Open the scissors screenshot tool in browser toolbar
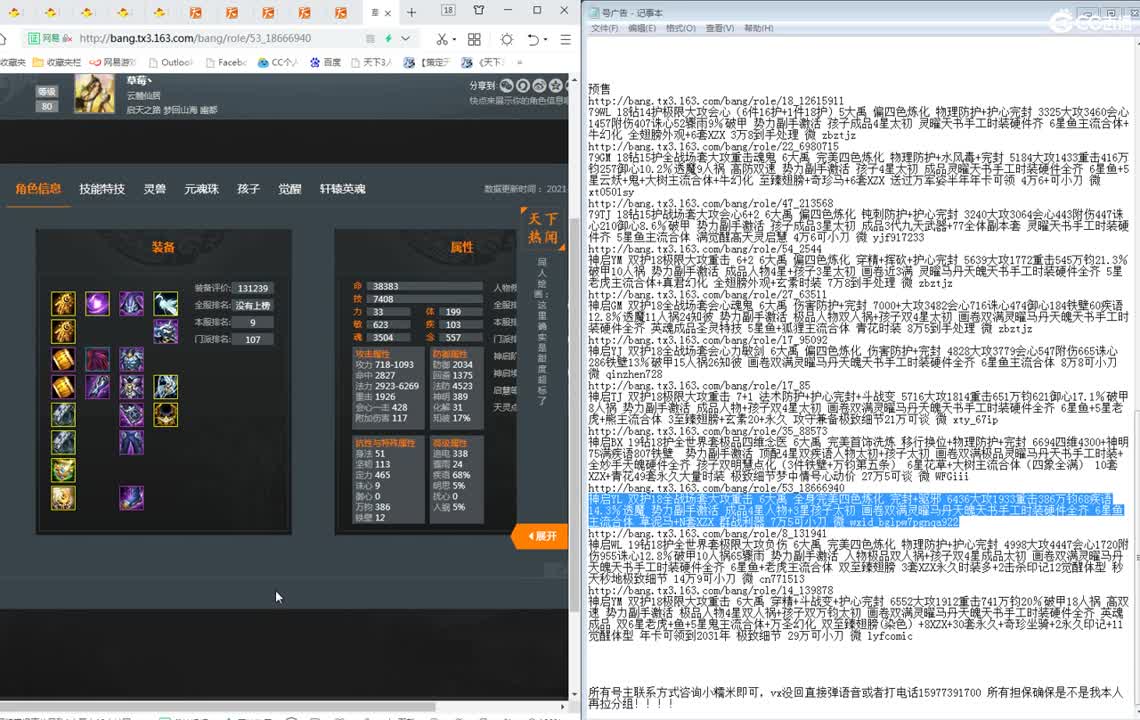 pos(441,39)
